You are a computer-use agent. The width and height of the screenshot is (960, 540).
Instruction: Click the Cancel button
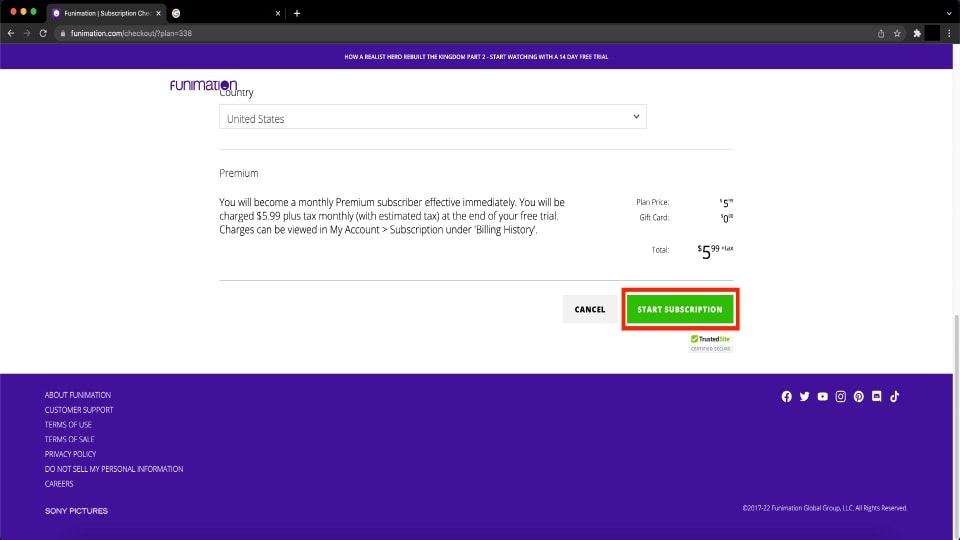tap(590, 309)
